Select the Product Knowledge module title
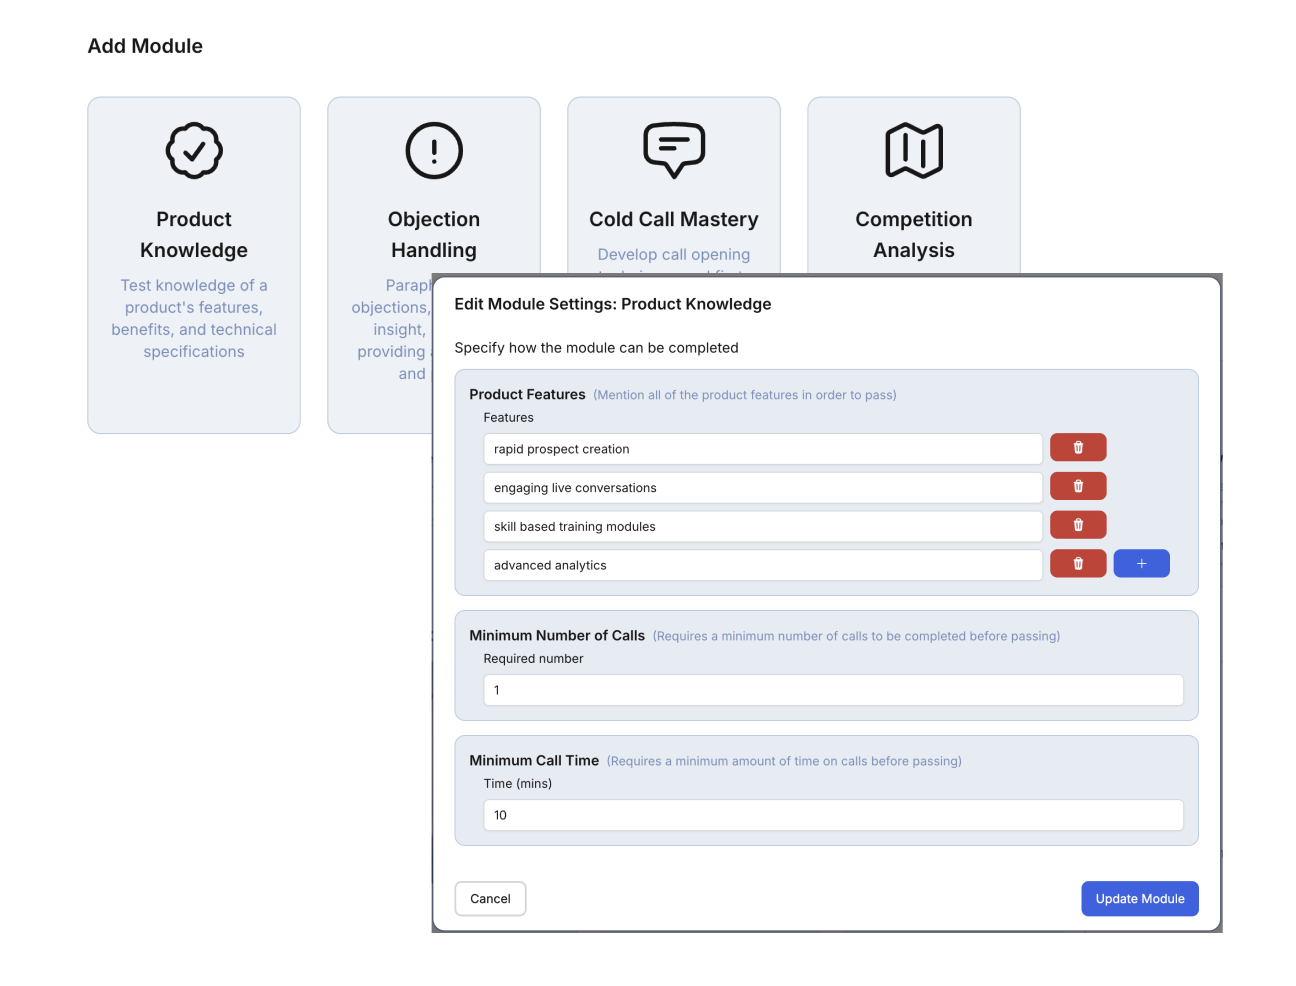This screenshot has height=986, width=1296. point(194,235)
